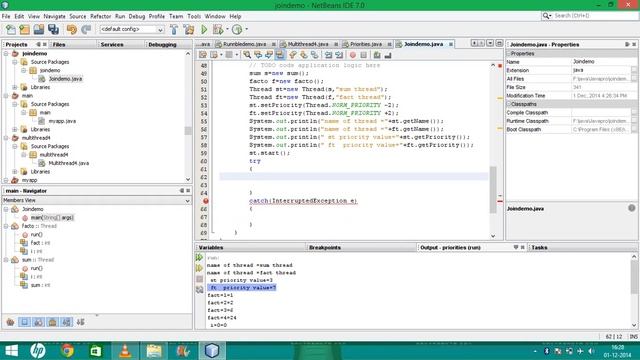Collapse the sum class node in Navigator
Viewport: 640px width, 360px height.
click(x=6, y=260)
